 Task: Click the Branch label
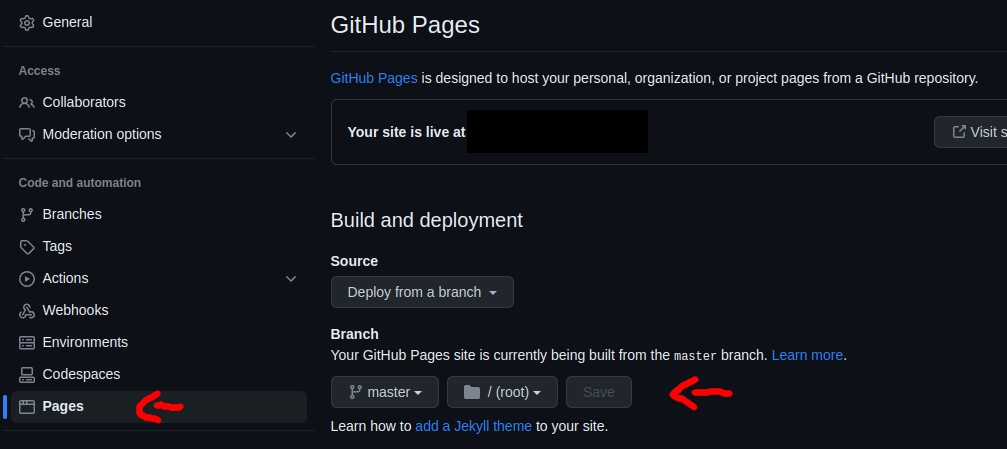pyautogui.click(x=355, y=334)
